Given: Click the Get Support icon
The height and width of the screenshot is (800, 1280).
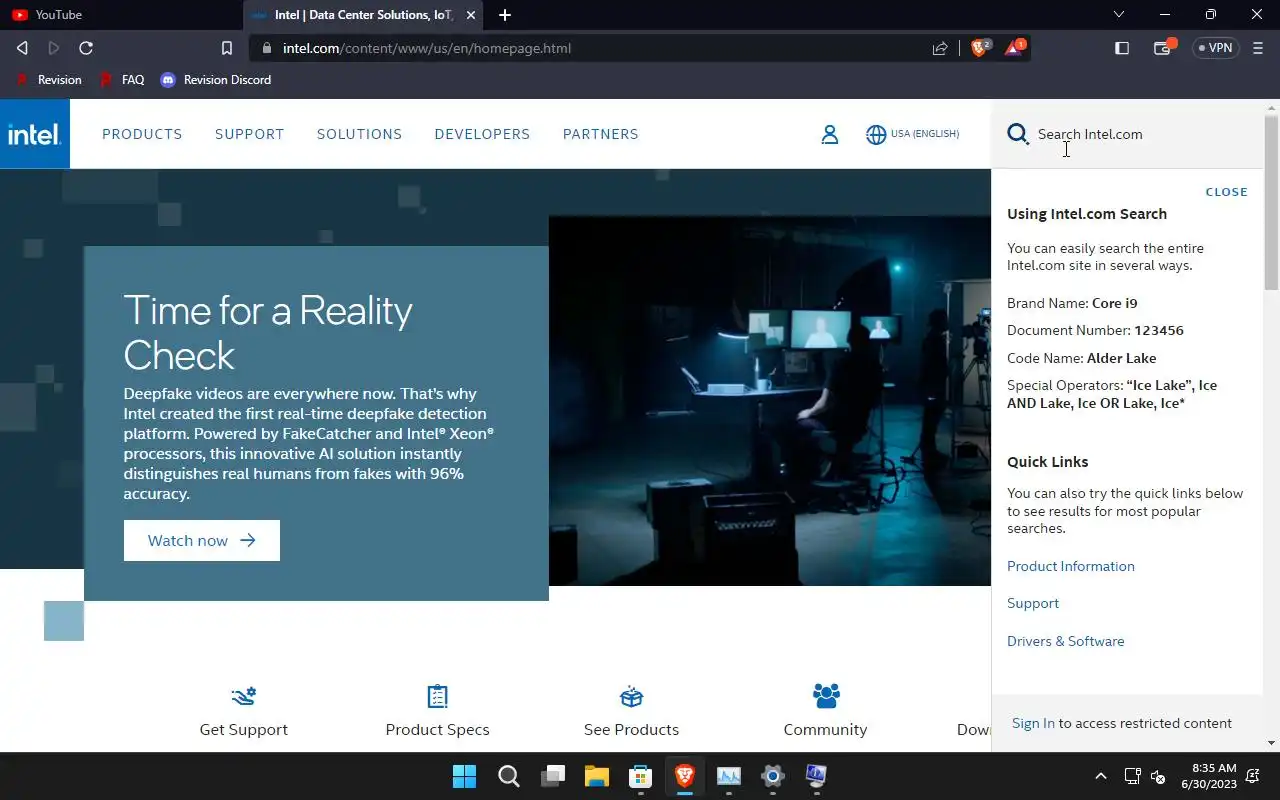Looking at the screenshot, I should point(244,696).
